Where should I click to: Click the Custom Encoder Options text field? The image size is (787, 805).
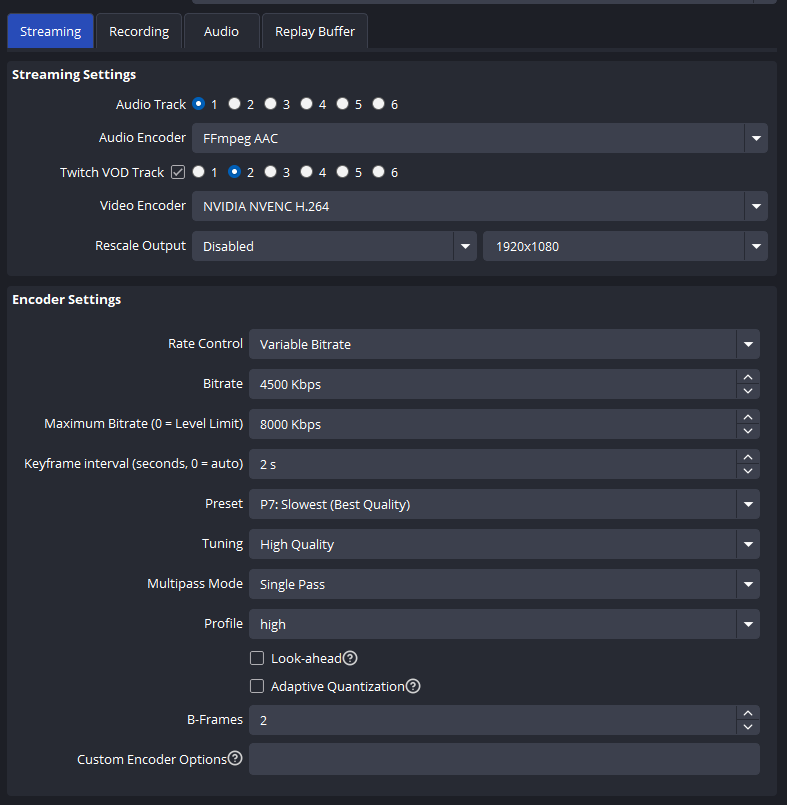pos(504,759)
